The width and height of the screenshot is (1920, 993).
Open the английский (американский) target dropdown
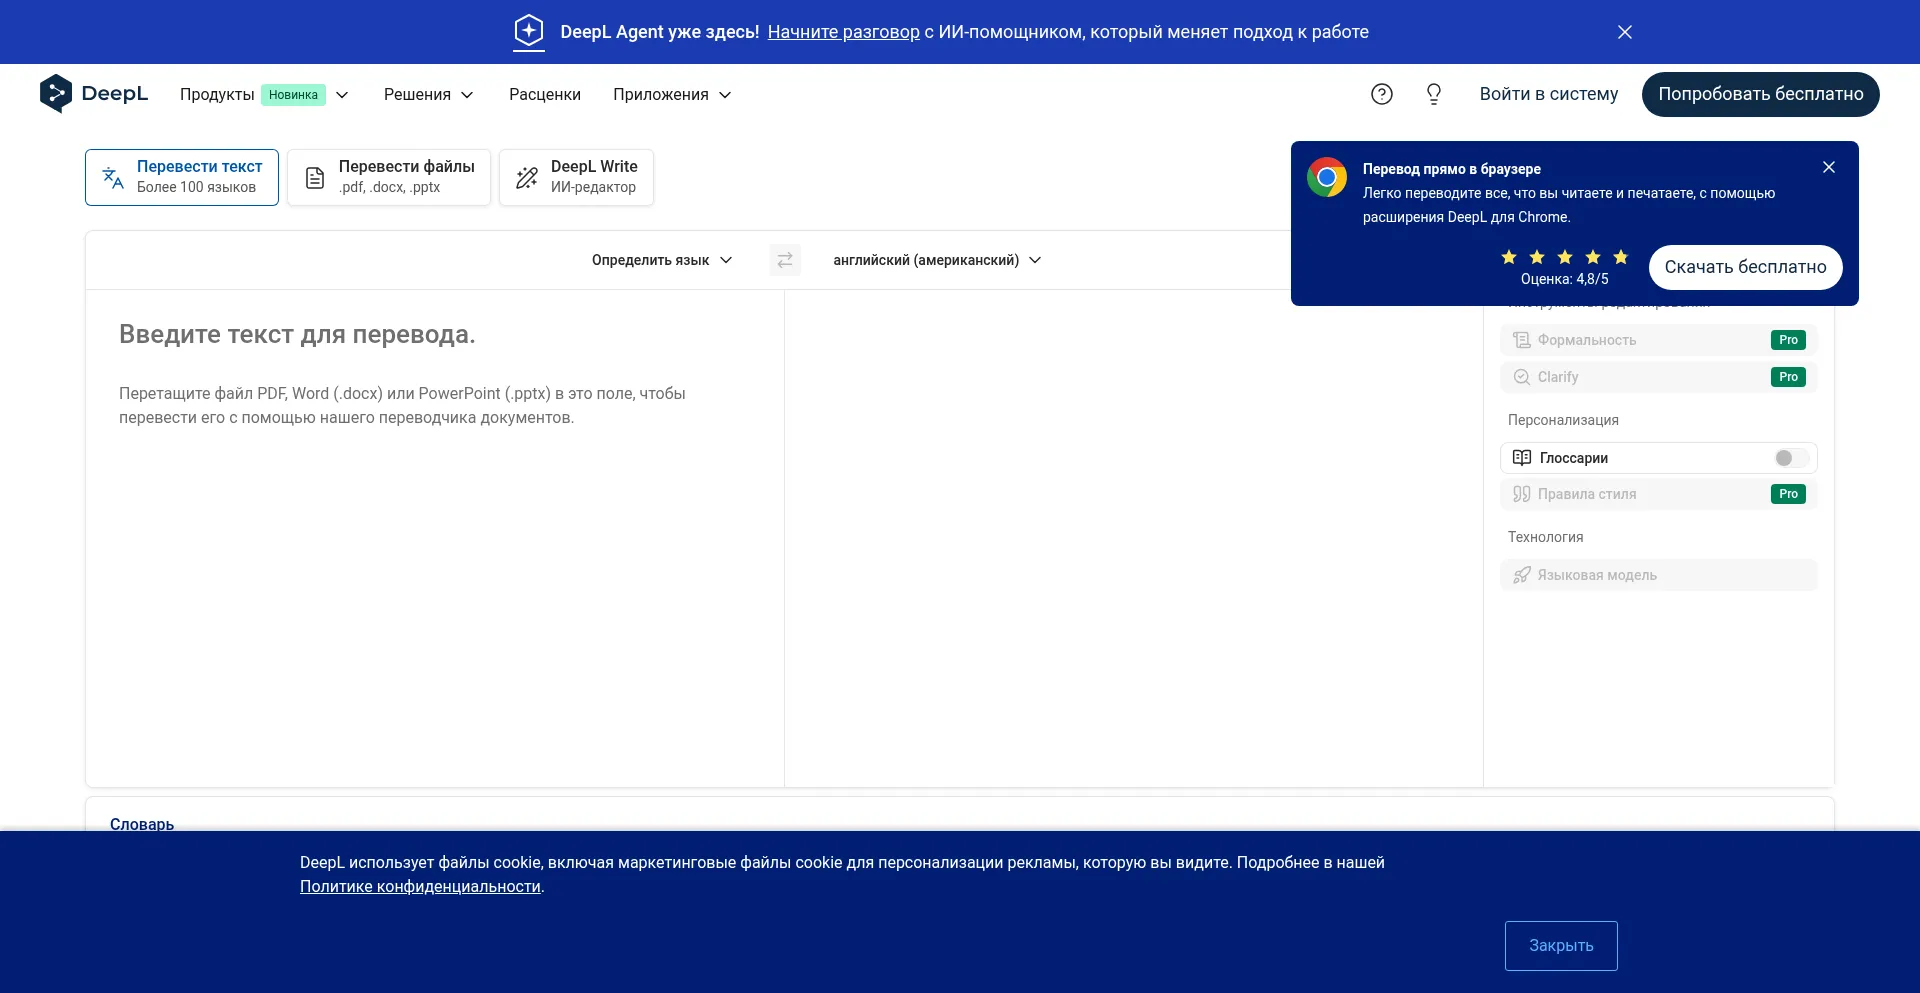click(x=936, y=260)
